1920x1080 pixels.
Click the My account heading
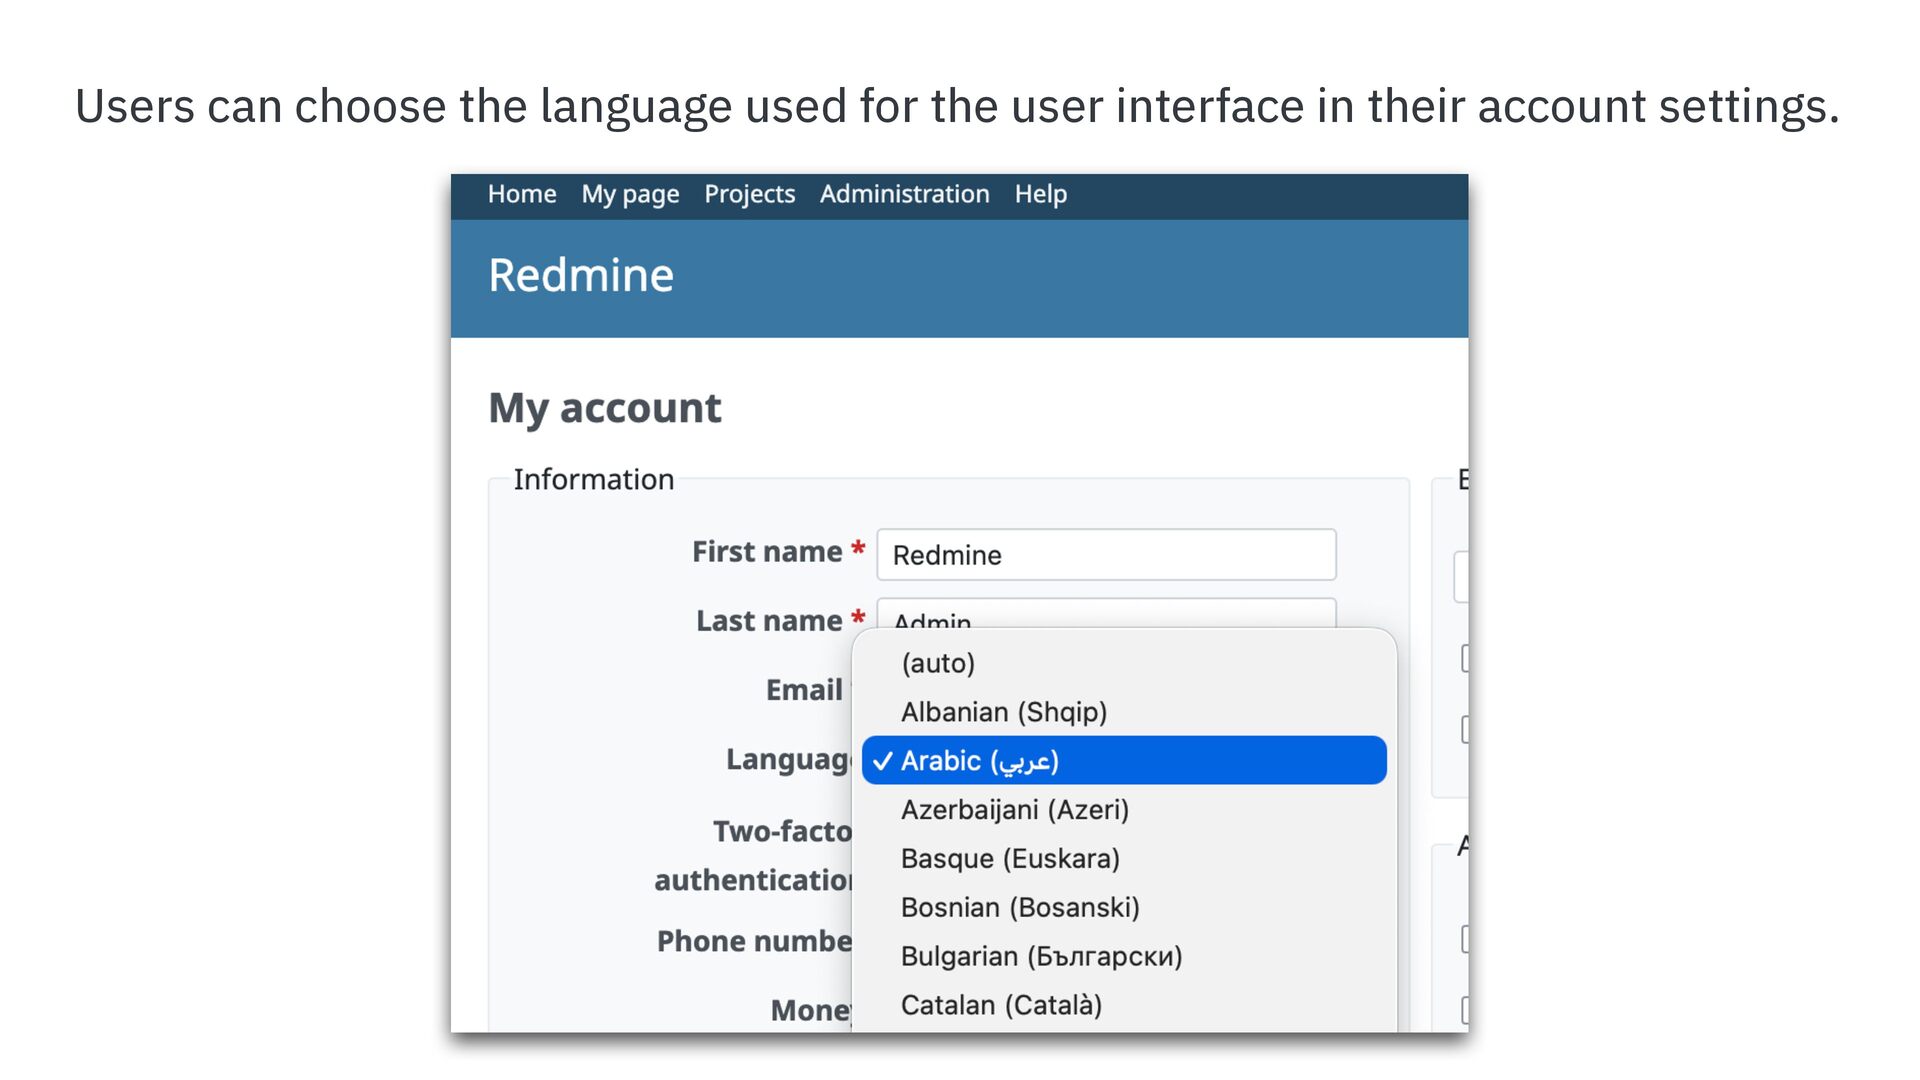604,408
